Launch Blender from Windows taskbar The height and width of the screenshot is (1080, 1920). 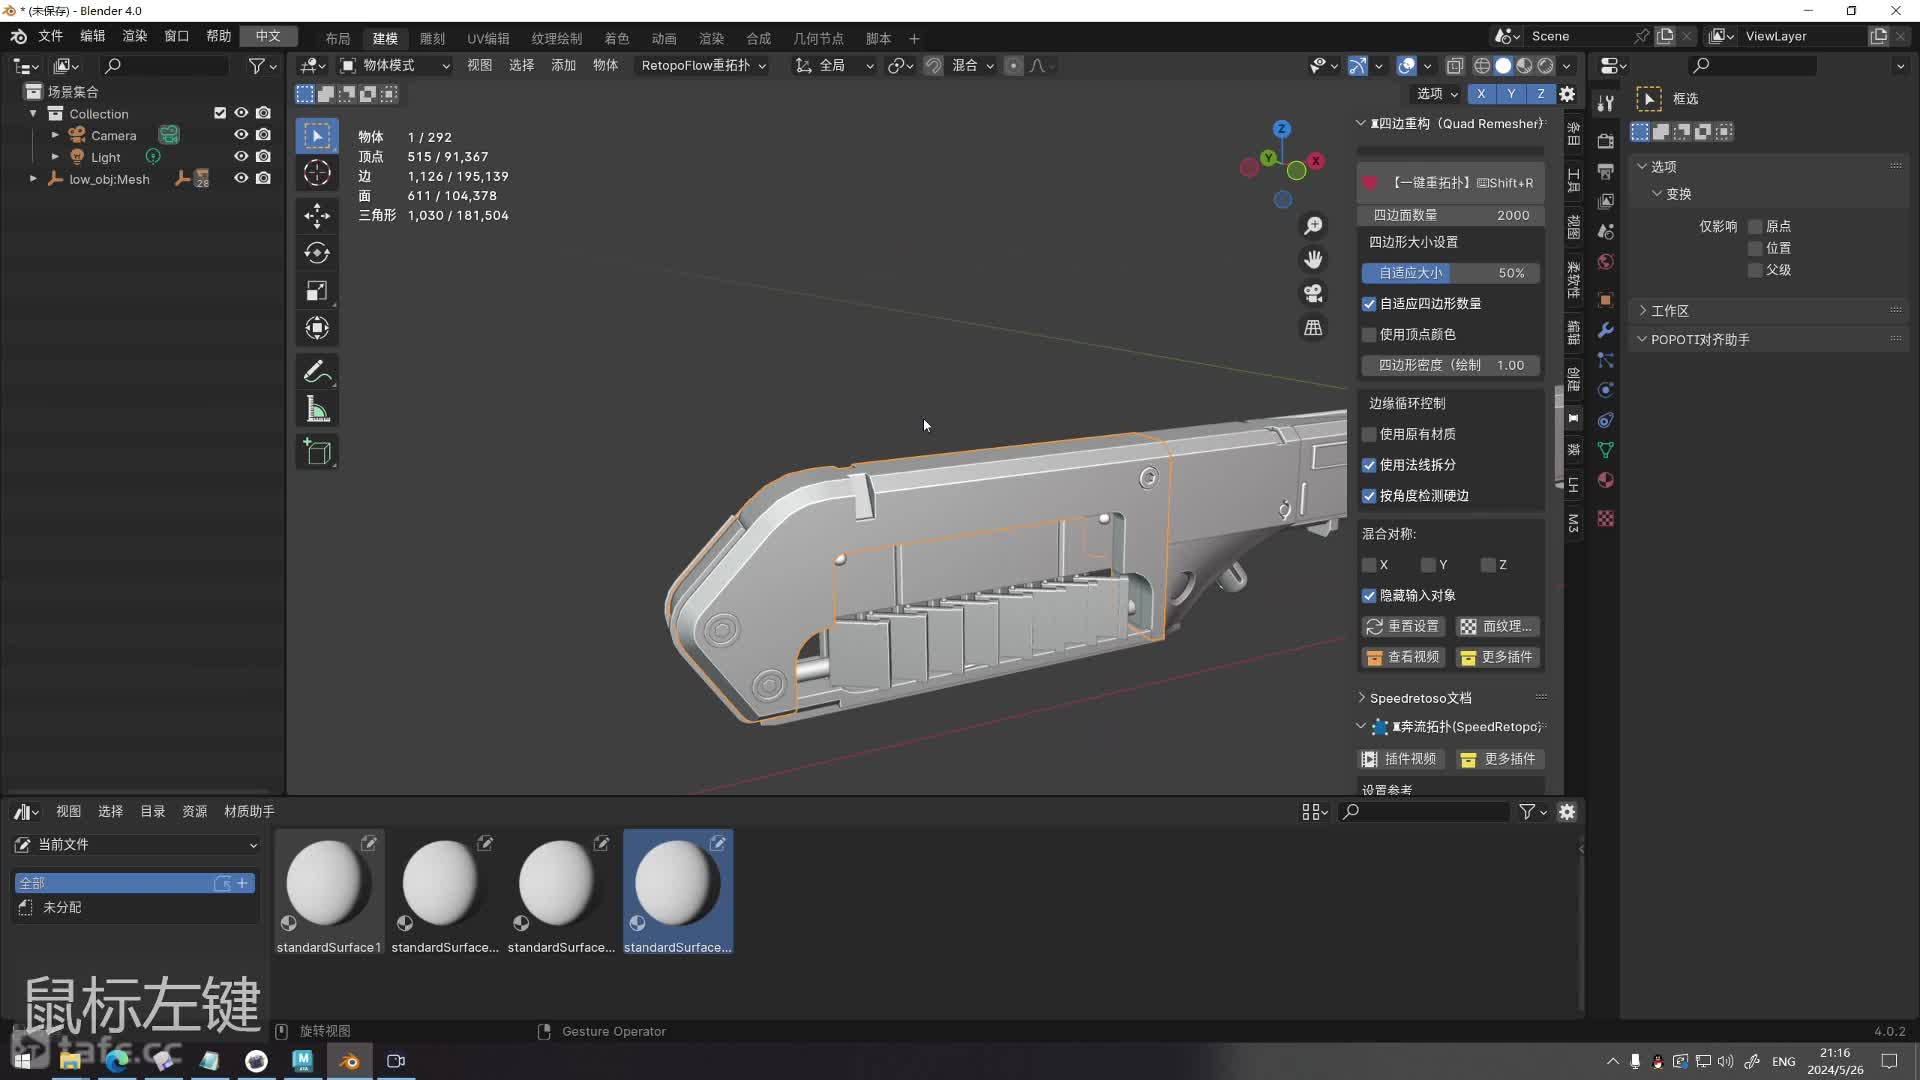(x=349, y=1061)
